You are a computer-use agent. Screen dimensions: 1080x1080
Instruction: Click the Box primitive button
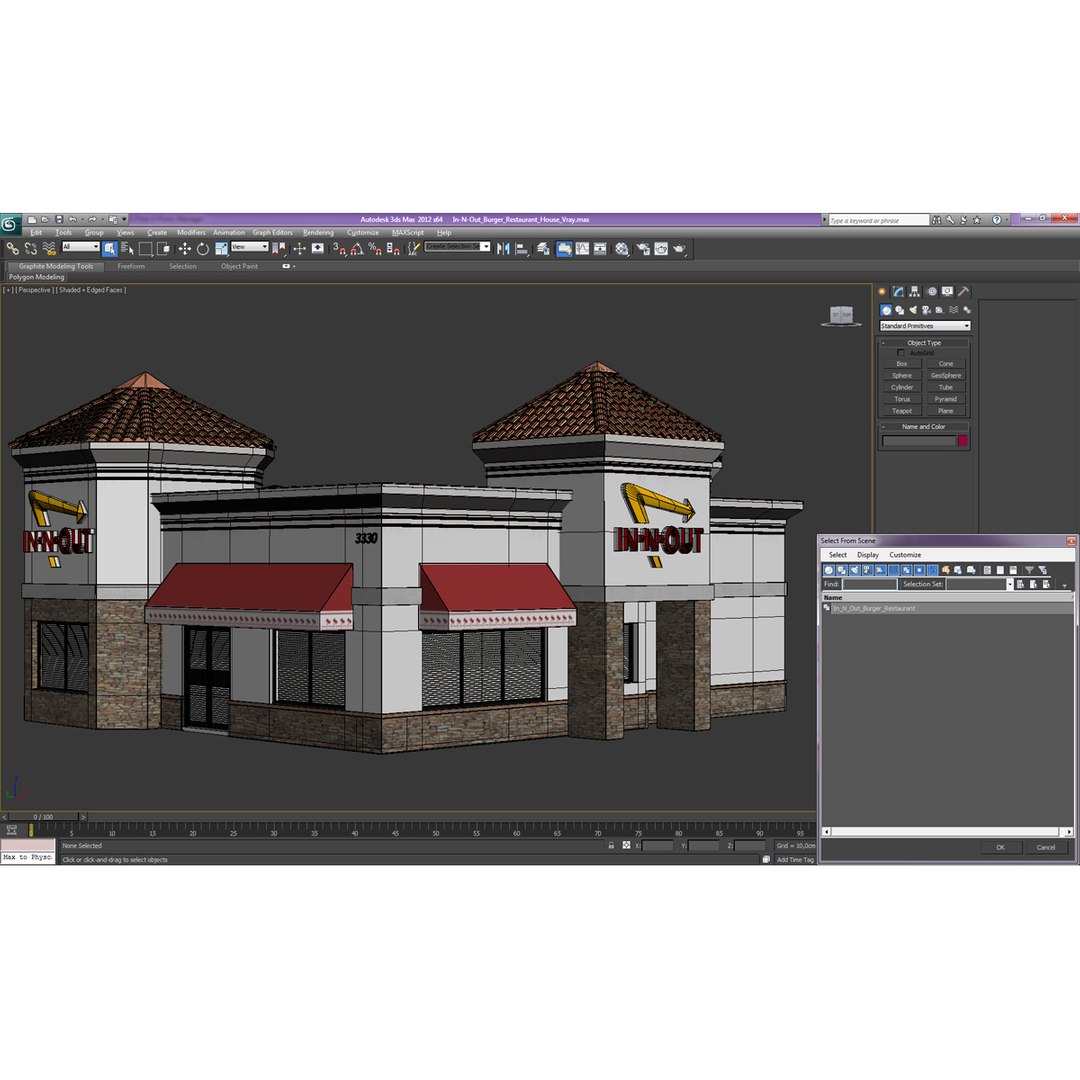tap(902, 364)
